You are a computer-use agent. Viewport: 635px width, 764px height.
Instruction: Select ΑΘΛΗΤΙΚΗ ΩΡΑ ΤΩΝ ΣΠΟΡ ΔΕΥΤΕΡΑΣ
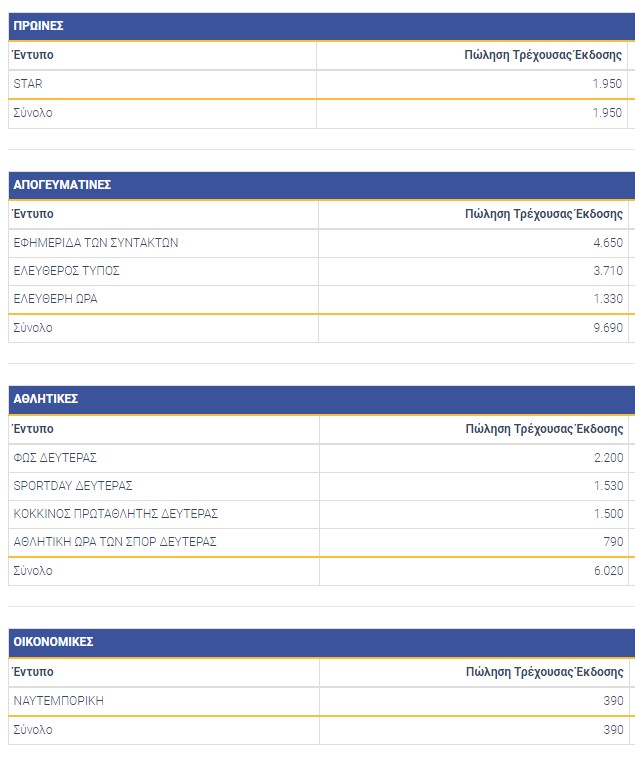coord(115,542)
